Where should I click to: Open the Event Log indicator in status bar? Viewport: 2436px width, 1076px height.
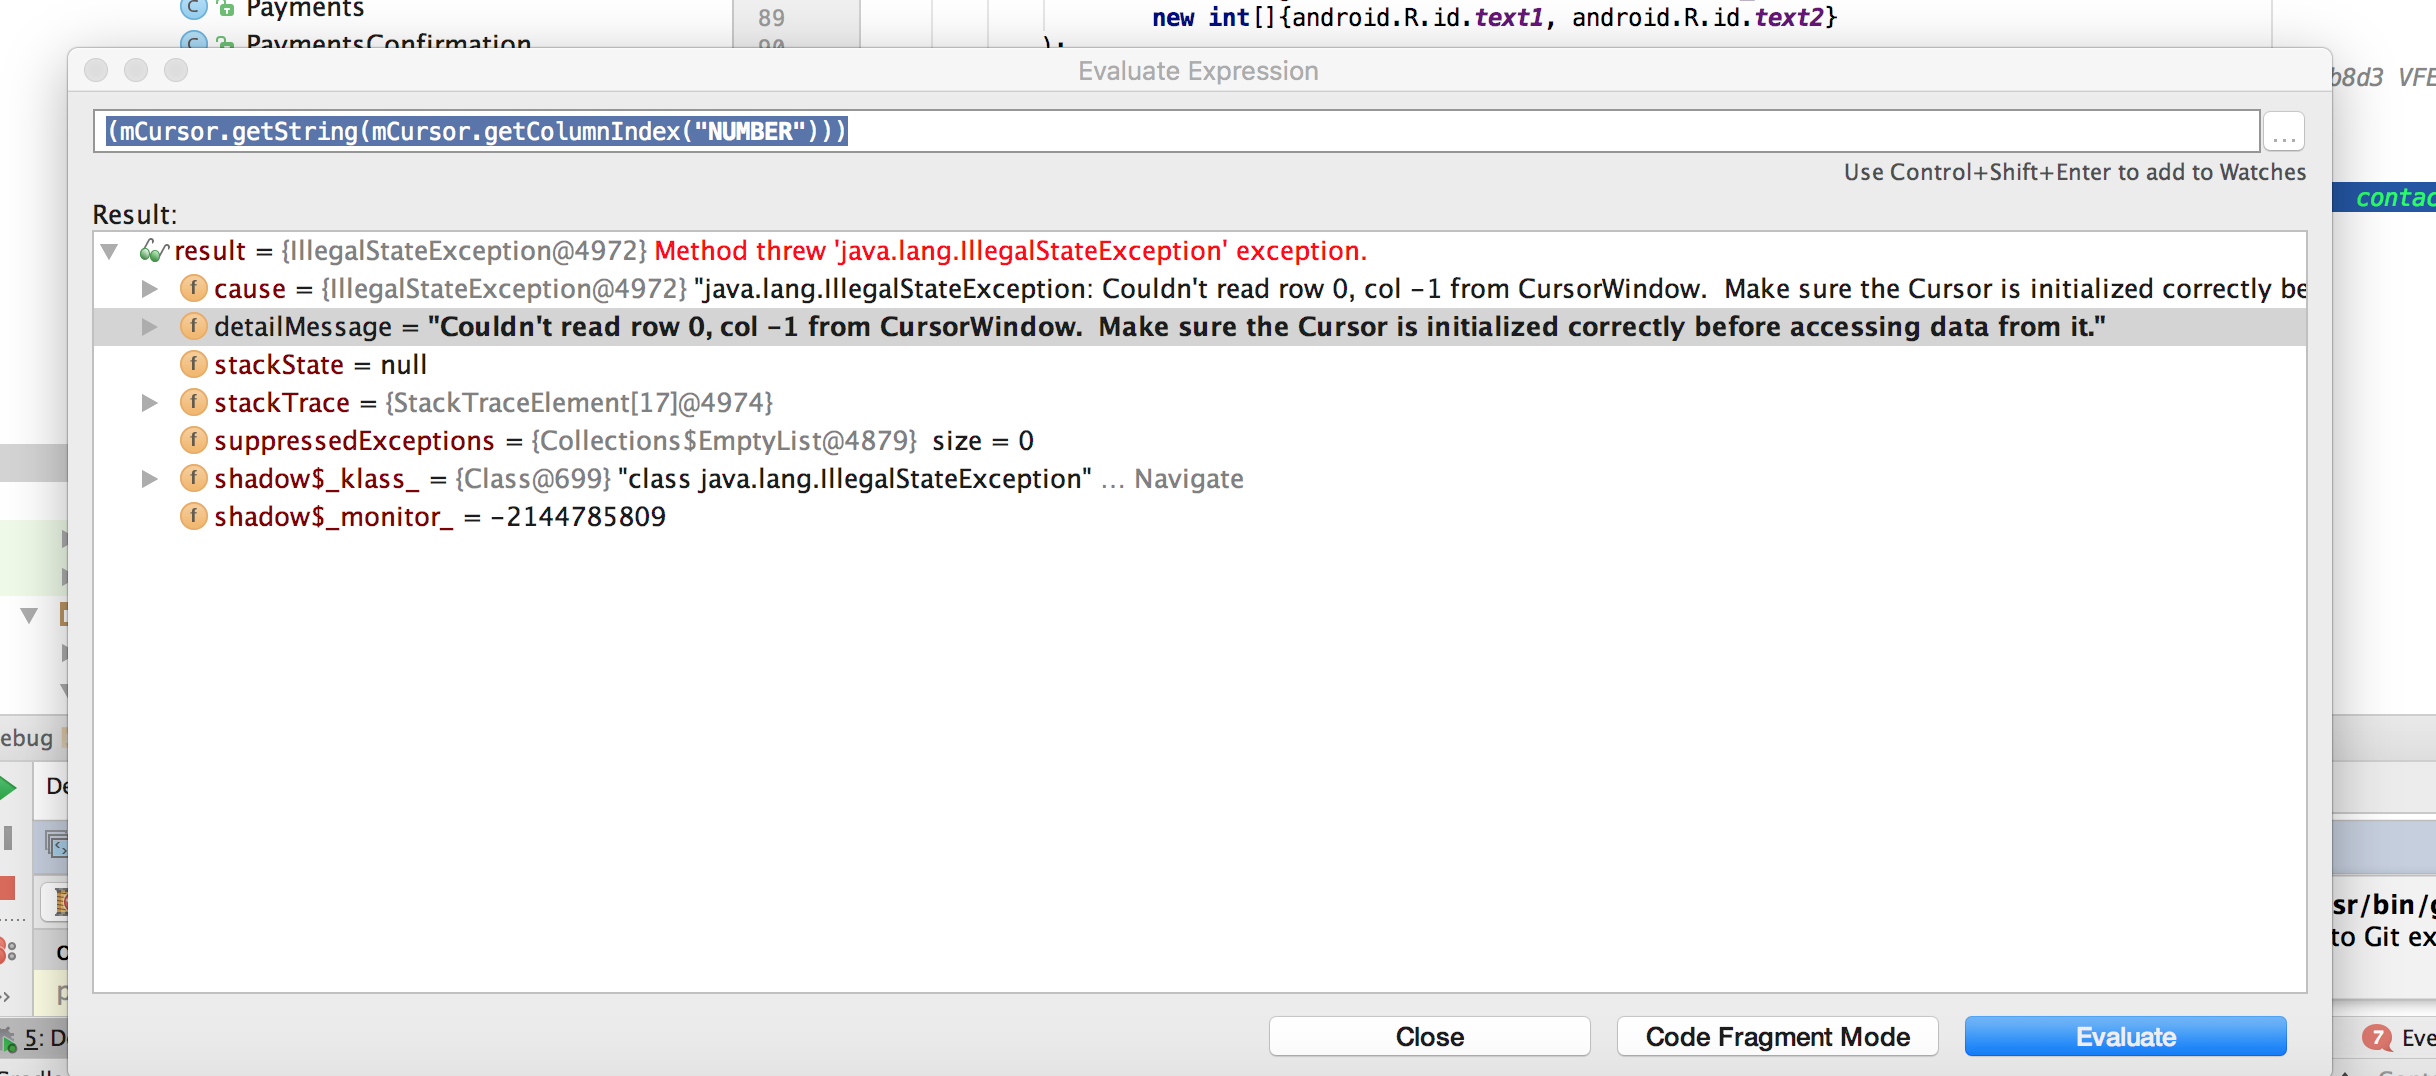pyautogui.click(x=2398, y=1038)
